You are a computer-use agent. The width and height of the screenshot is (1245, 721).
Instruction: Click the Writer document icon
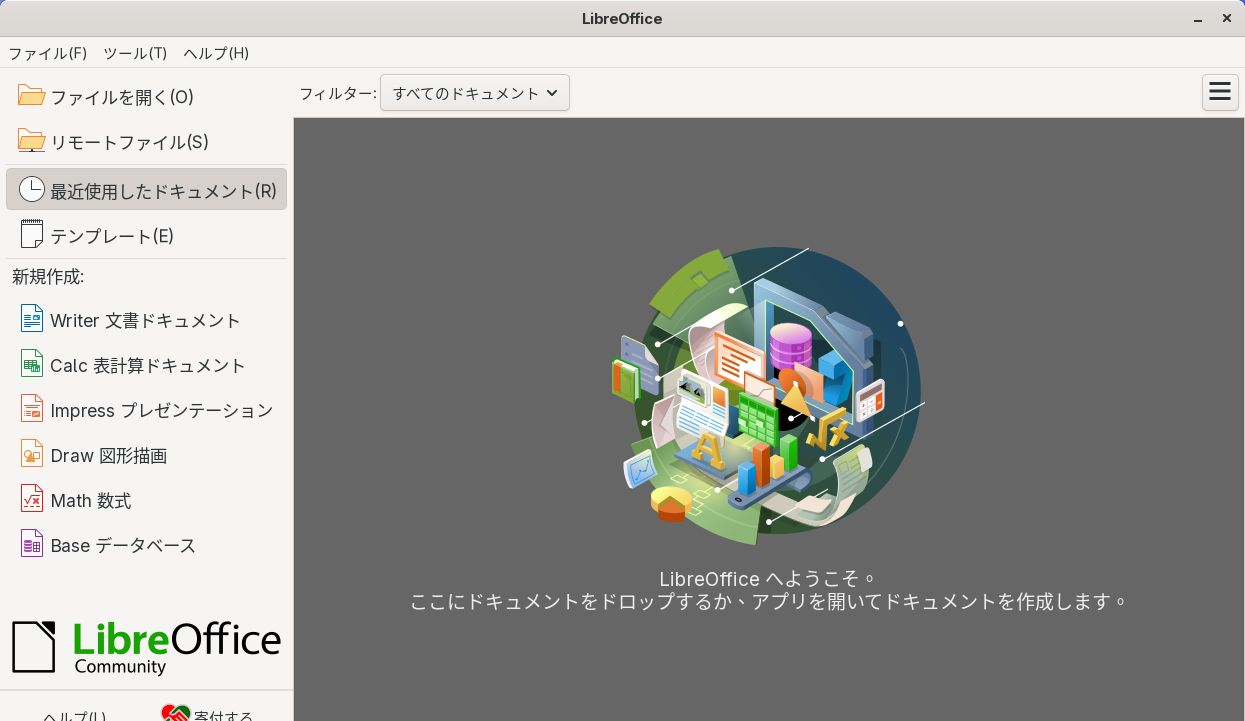[32, 319]
